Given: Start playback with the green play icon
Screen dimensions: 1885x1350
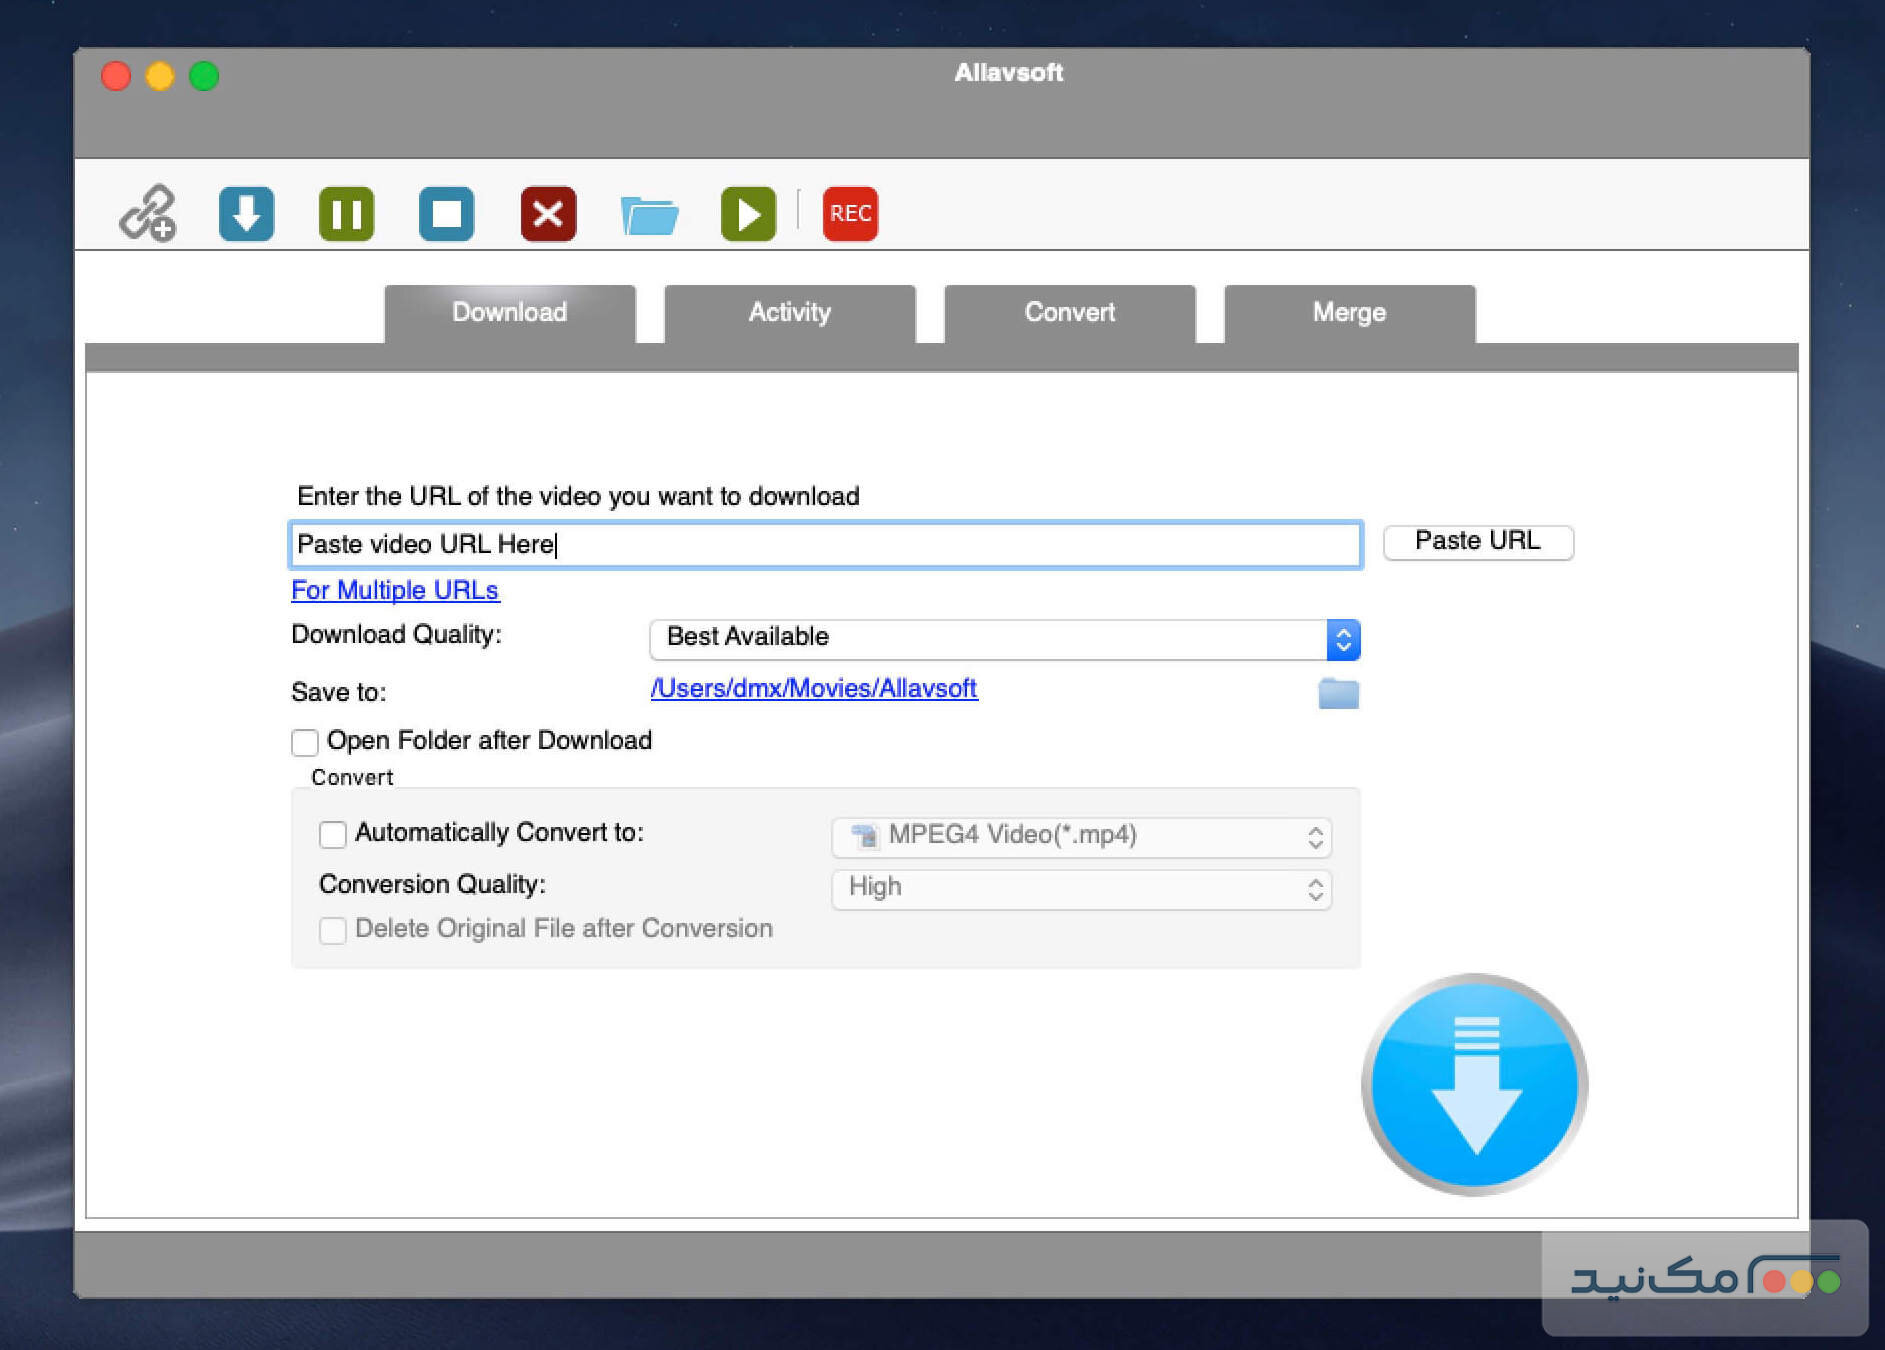Looking at the screenshot, I should click(x=747, y=213).
